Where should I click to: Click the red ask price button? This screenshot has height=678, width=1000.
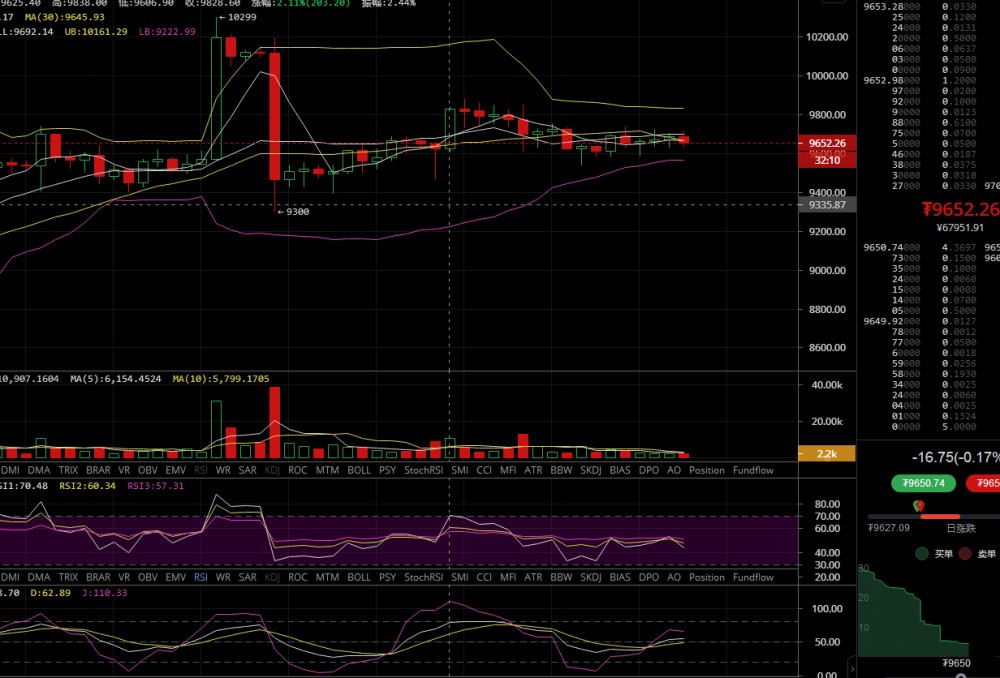985,483
